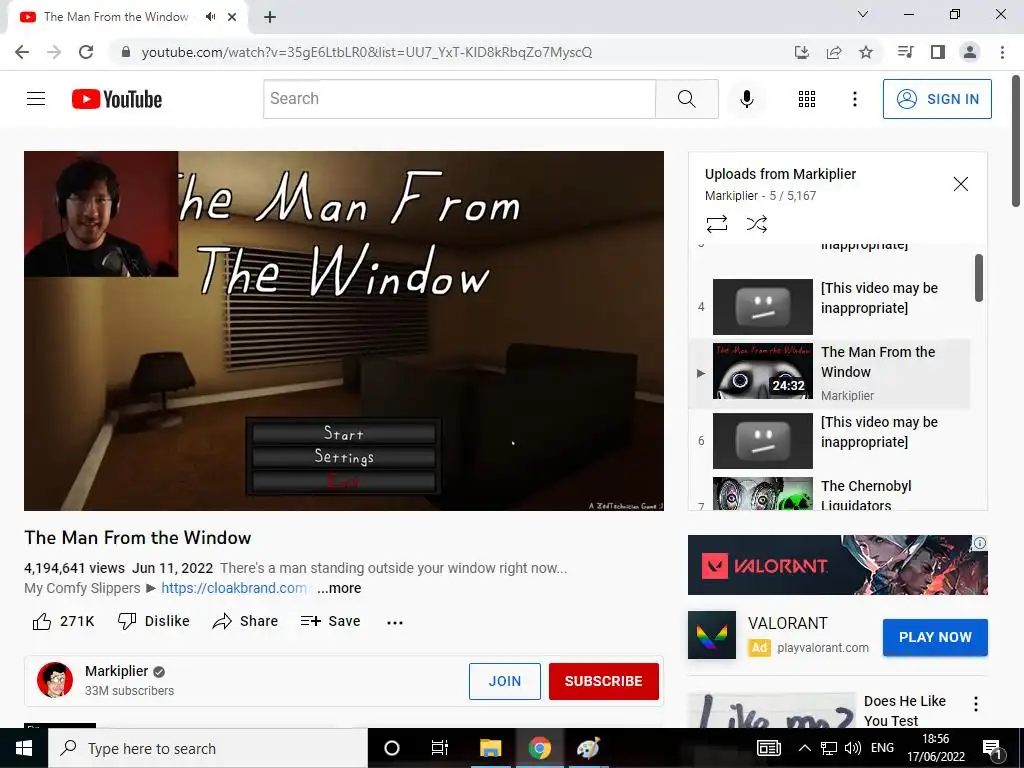The width and height of the screenshot is (1024, 768).
Task: Show hidden system tray icons
Action: [x=805, y=748]
